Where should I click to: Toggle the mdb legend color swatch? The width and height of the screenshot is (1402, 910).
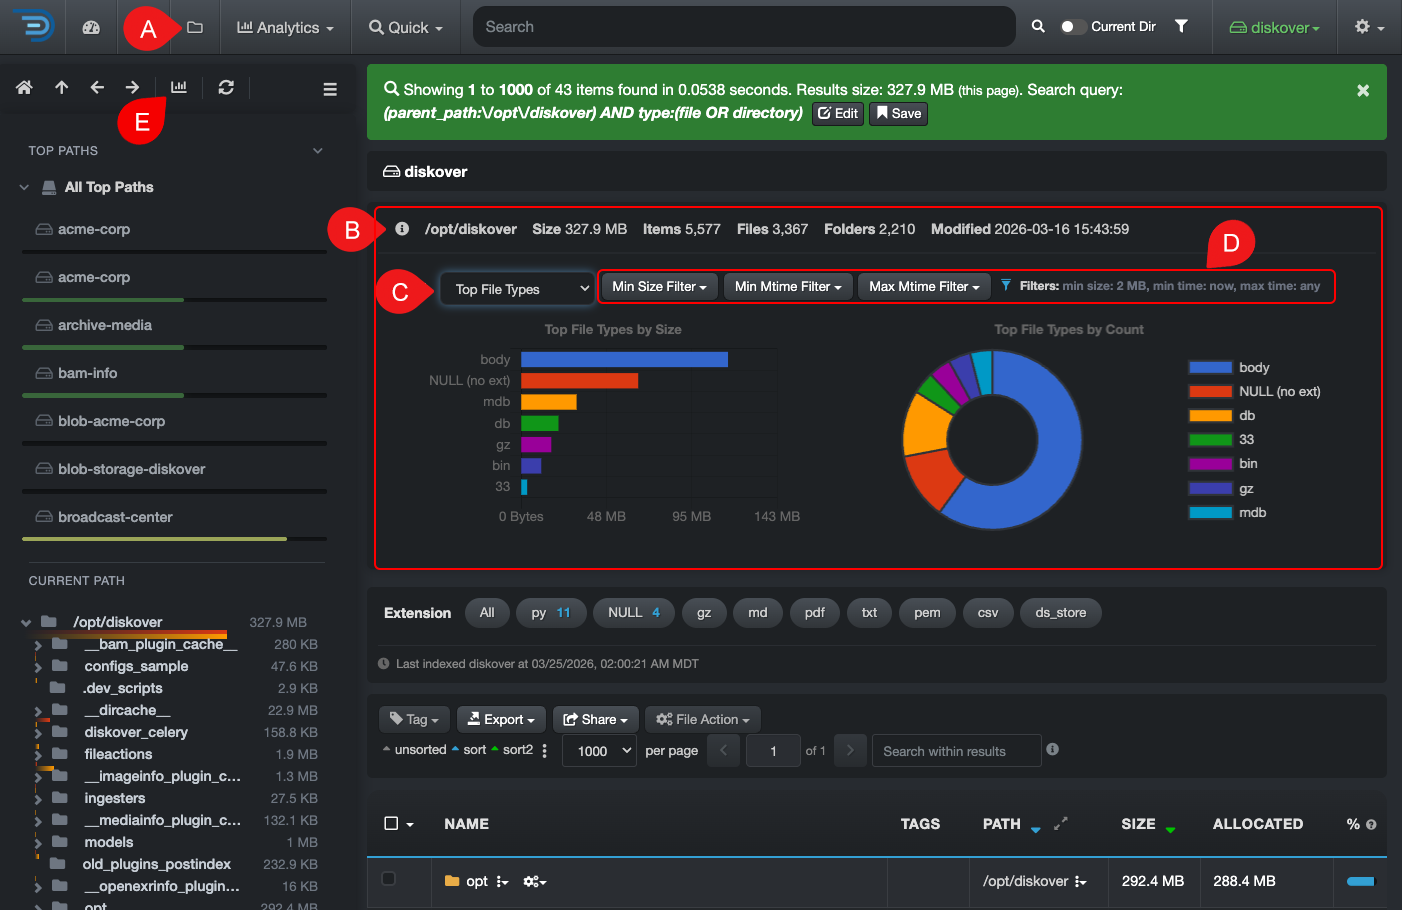(x=1210, y=512)
